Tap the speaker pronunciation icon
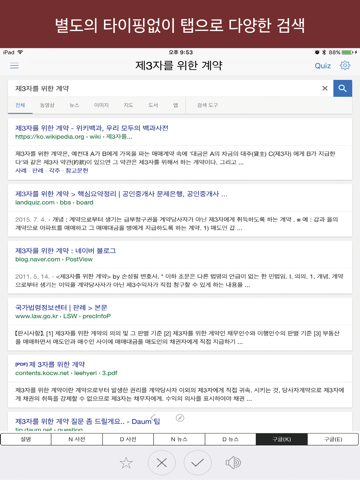360x480 pixels. pos(233,463)
